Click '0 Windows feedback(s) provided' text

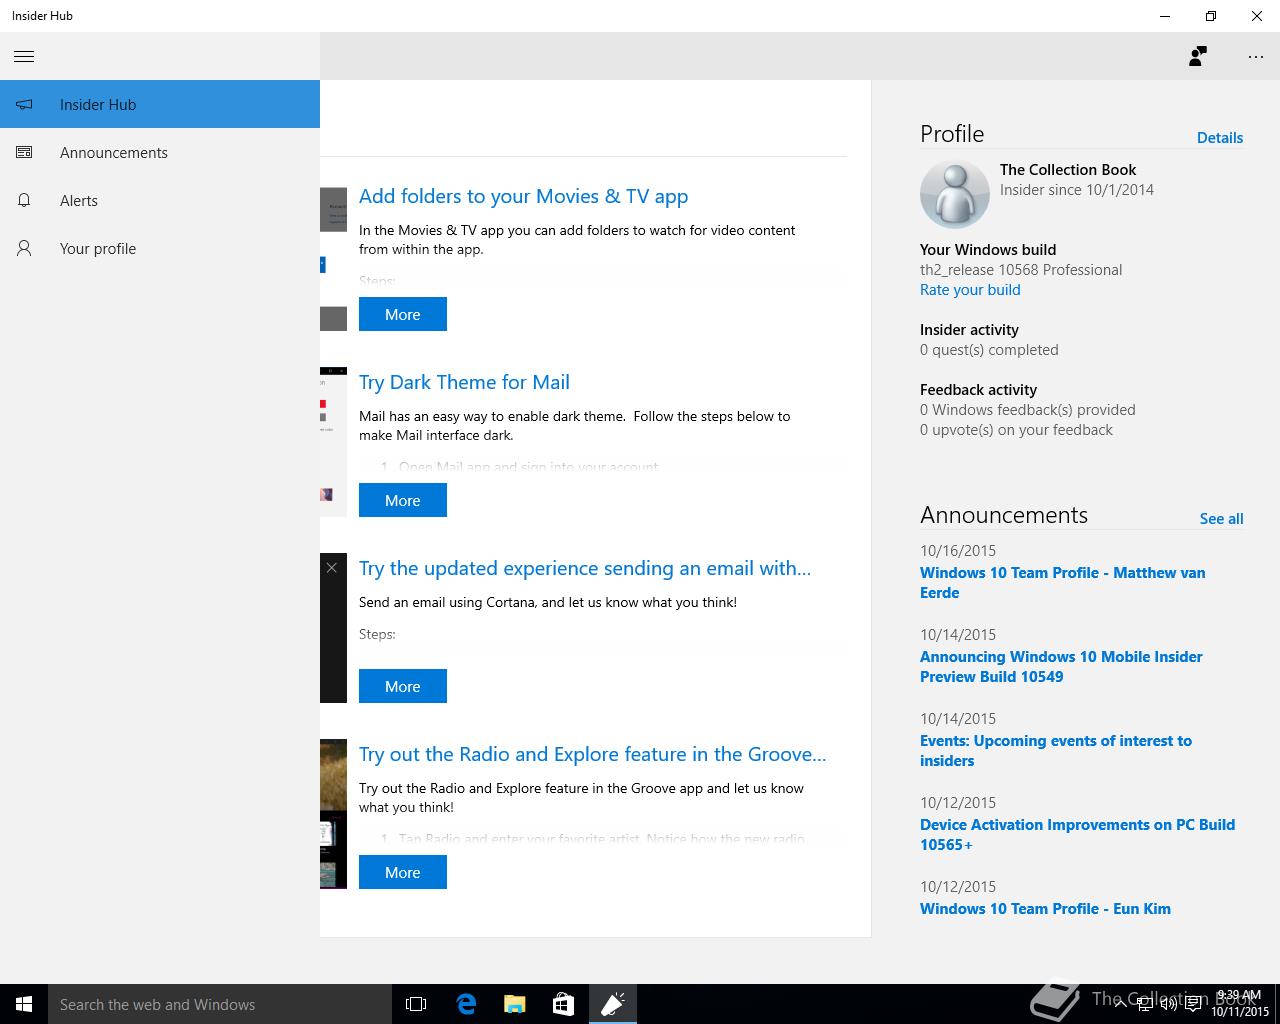point(1028,410)
